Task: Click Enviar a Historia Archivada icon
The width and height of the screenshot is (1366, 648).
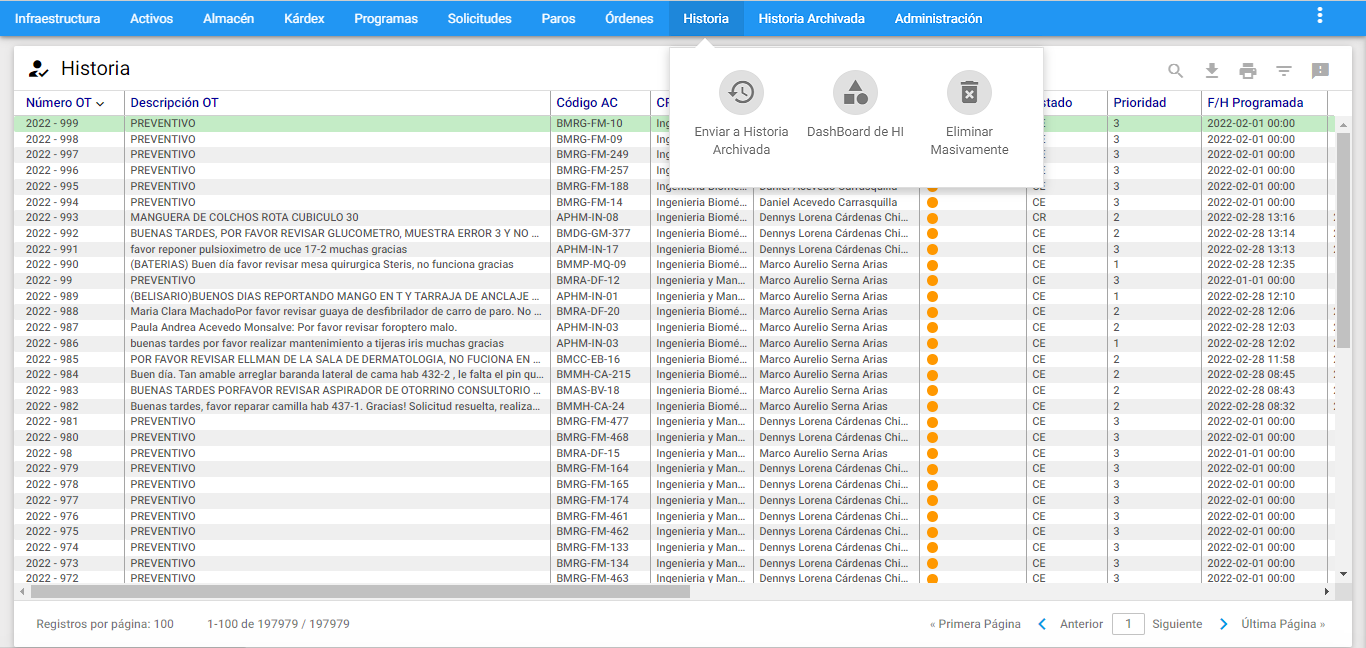Action: (741, 92)
